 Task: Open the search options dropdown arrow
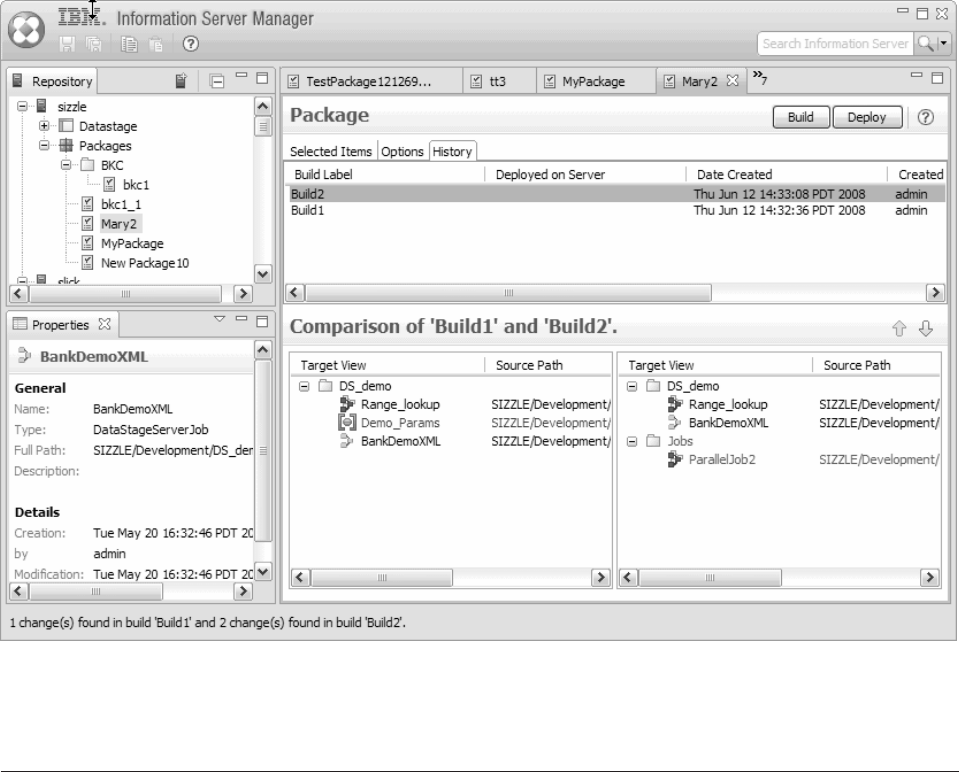point(944,43)
